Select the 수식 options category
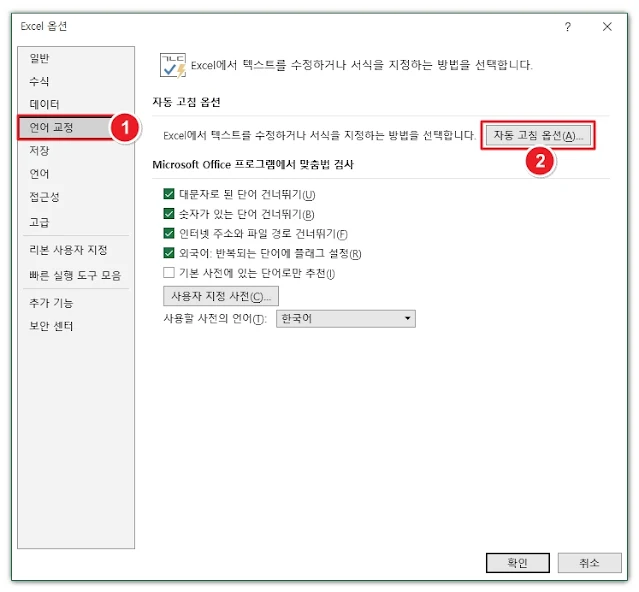The width and height of the screenshot is (639, 592). [x=39, y=81]
